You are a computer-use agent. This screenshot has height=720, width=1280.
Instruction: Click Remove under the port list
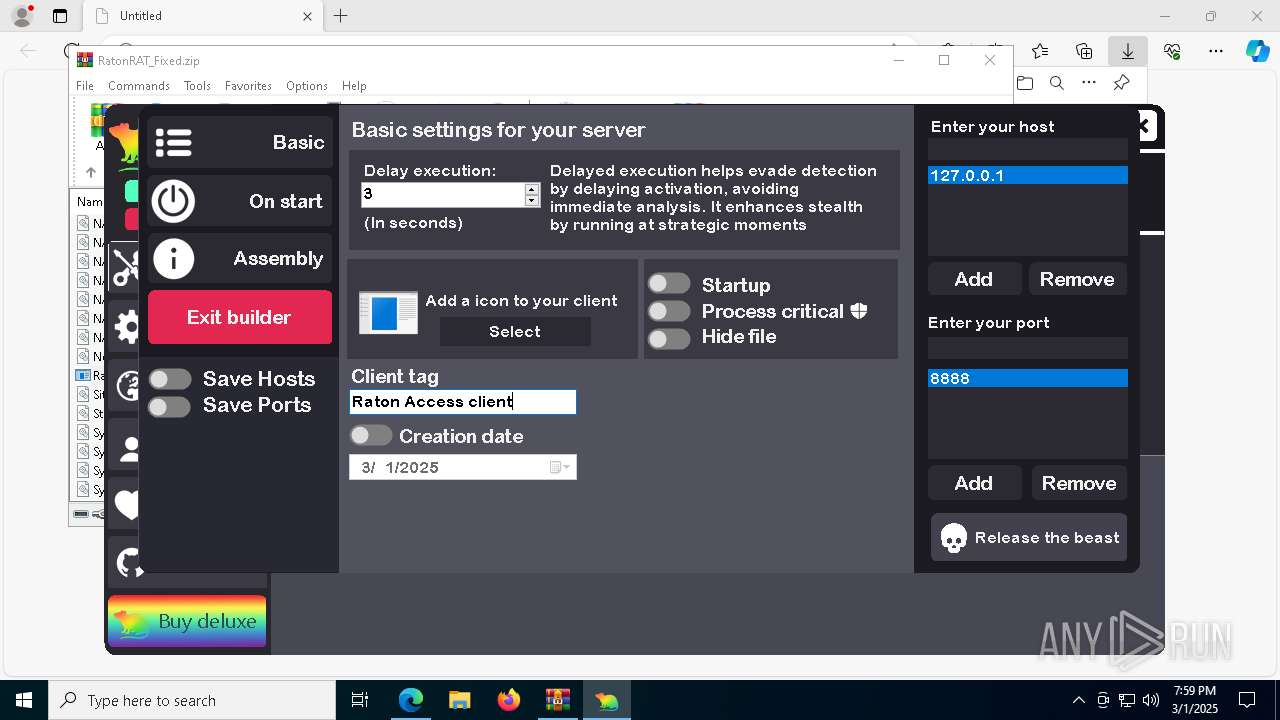1079,483
